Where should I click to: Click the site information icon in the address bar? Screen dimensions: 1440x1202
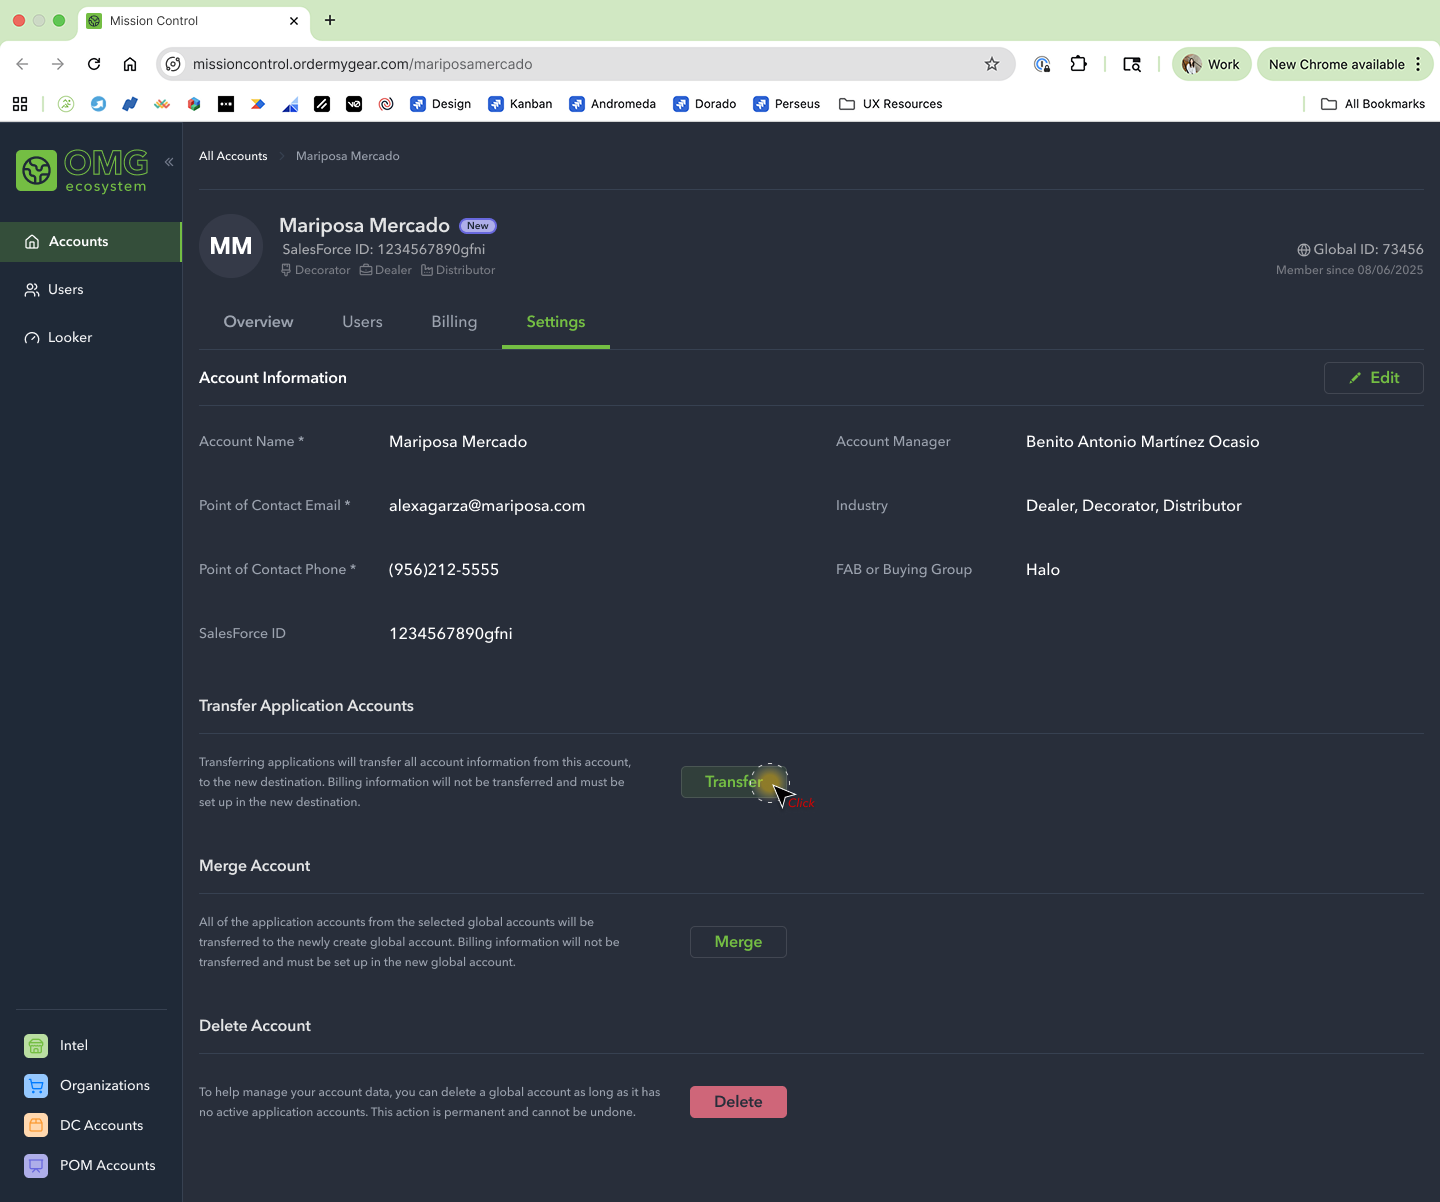click(x=173, y=64)
